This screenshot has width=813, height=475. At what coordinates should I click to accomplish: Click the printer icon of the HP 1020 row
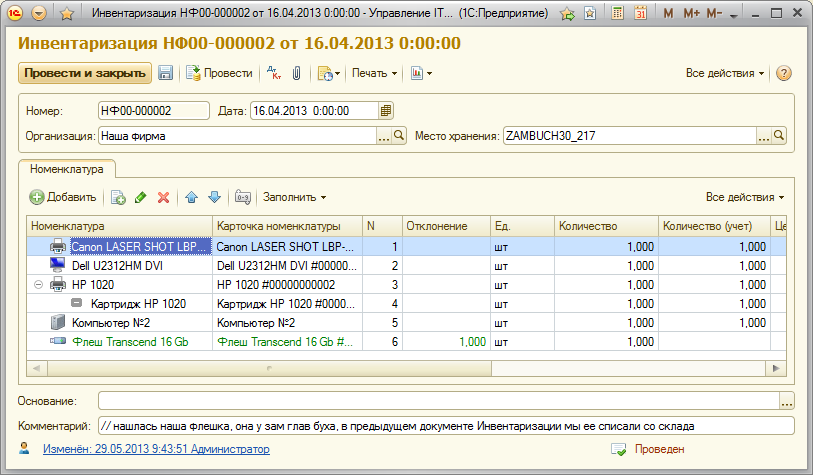(x=58, y=284)
